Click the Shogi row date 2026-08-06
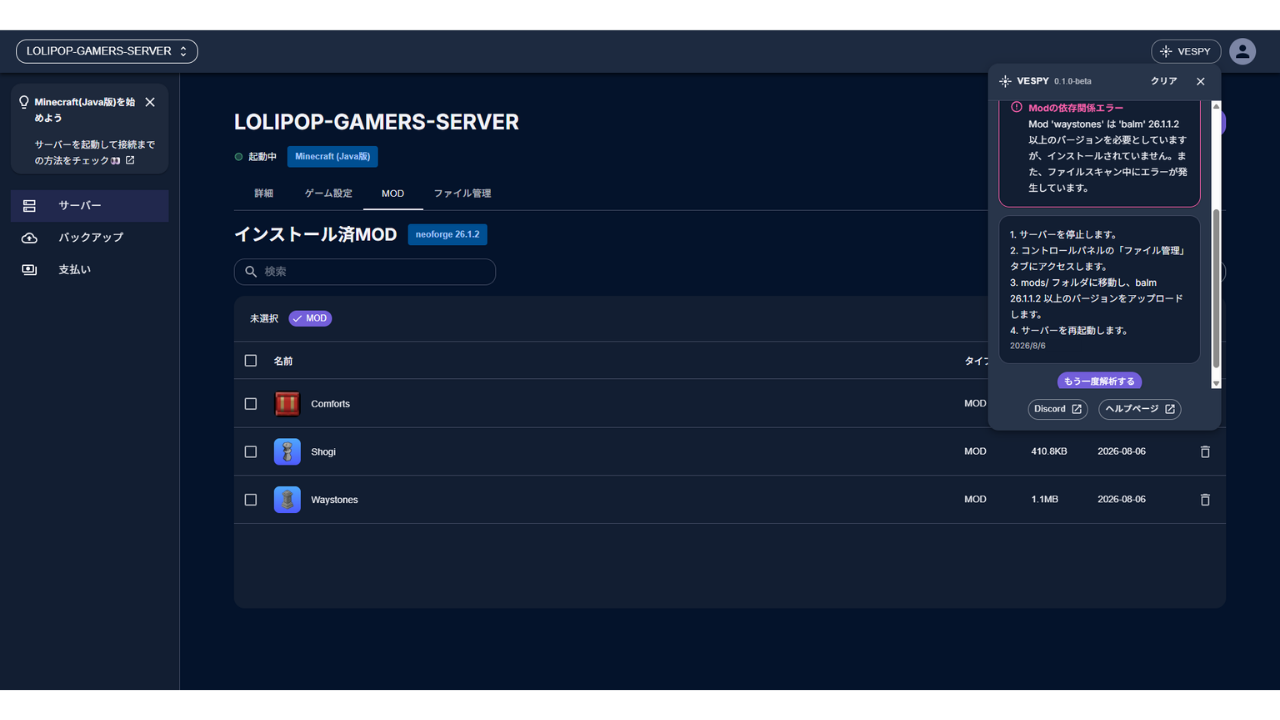This screenshot has height=720, width=1280. (x=1122, y=452)
